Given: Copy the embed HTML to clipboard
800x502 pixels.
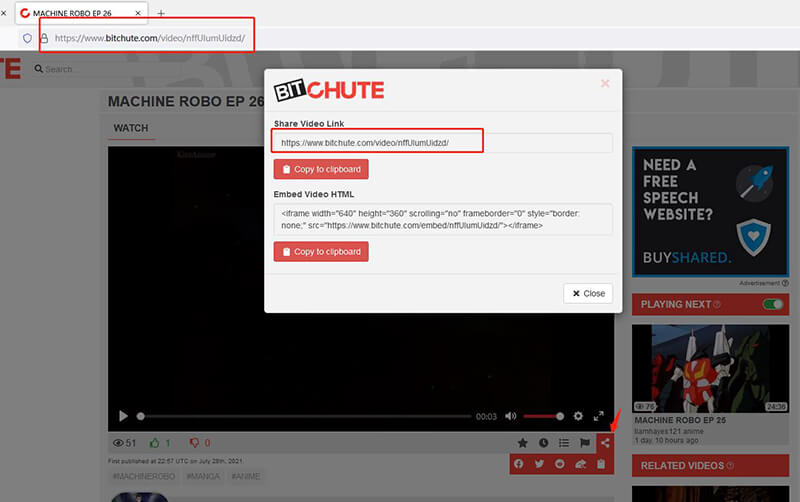Looking at the screenshot, I should tap(321, 252).
